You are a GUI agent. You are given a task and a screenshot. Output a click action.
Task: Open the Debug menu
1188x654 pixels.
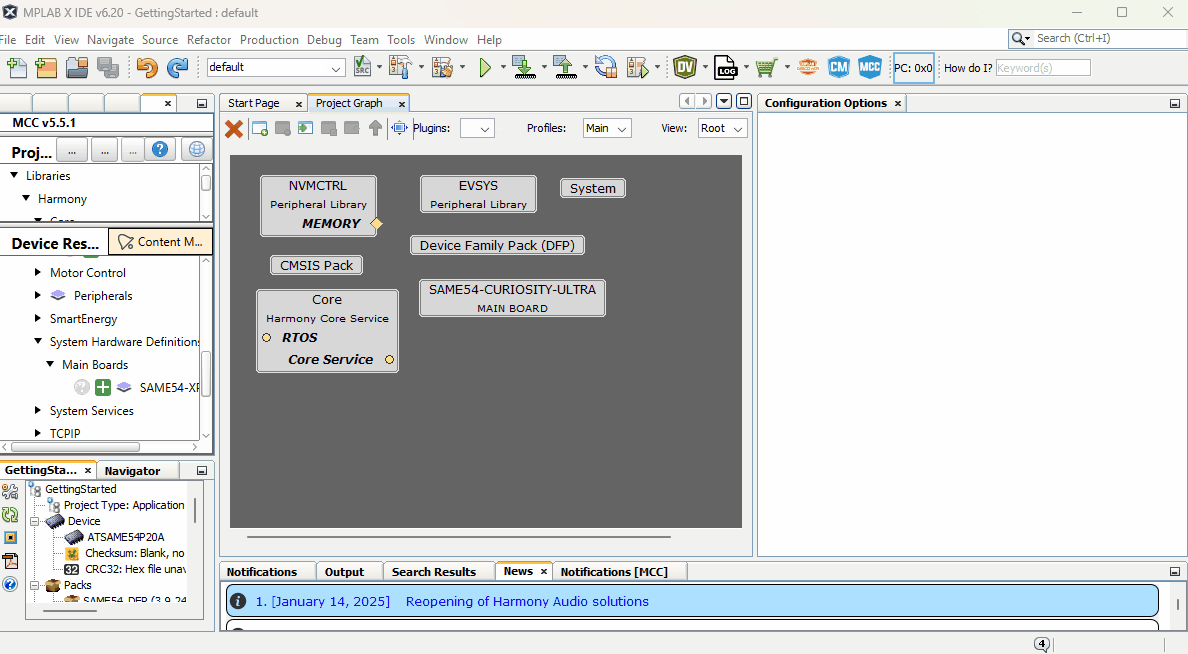click(324, 39)
